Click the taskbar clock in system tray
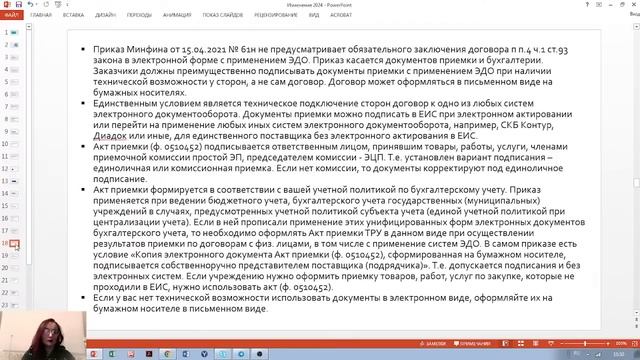 [619, 354]
